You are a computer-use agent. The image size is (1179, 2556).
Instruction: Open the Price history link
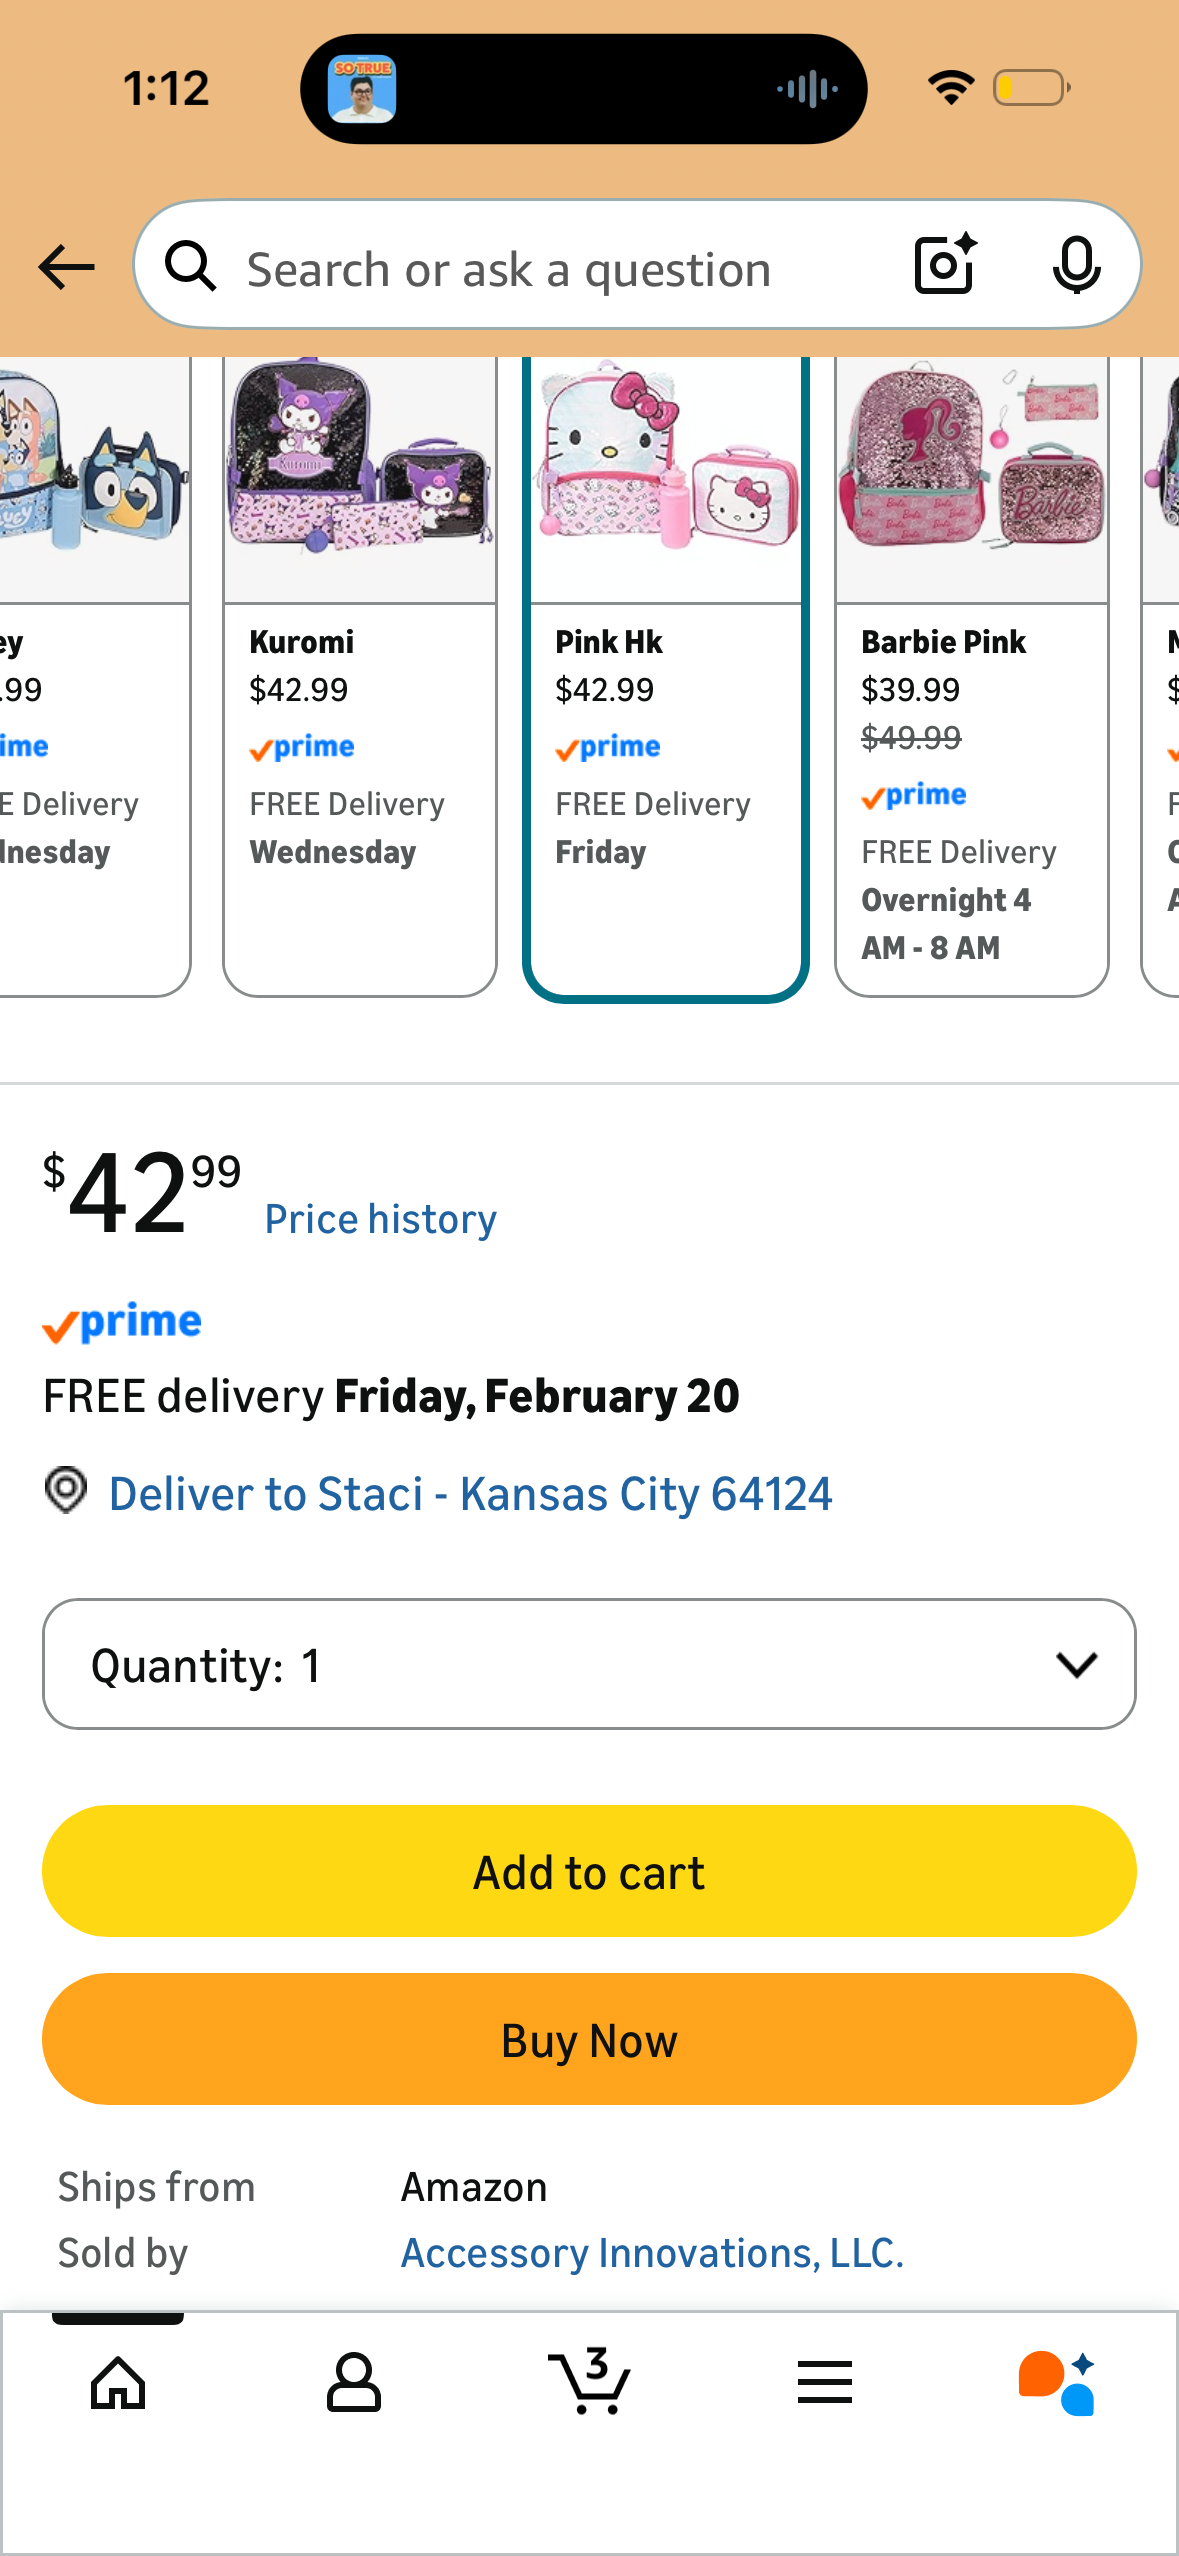click(380, 1219)
